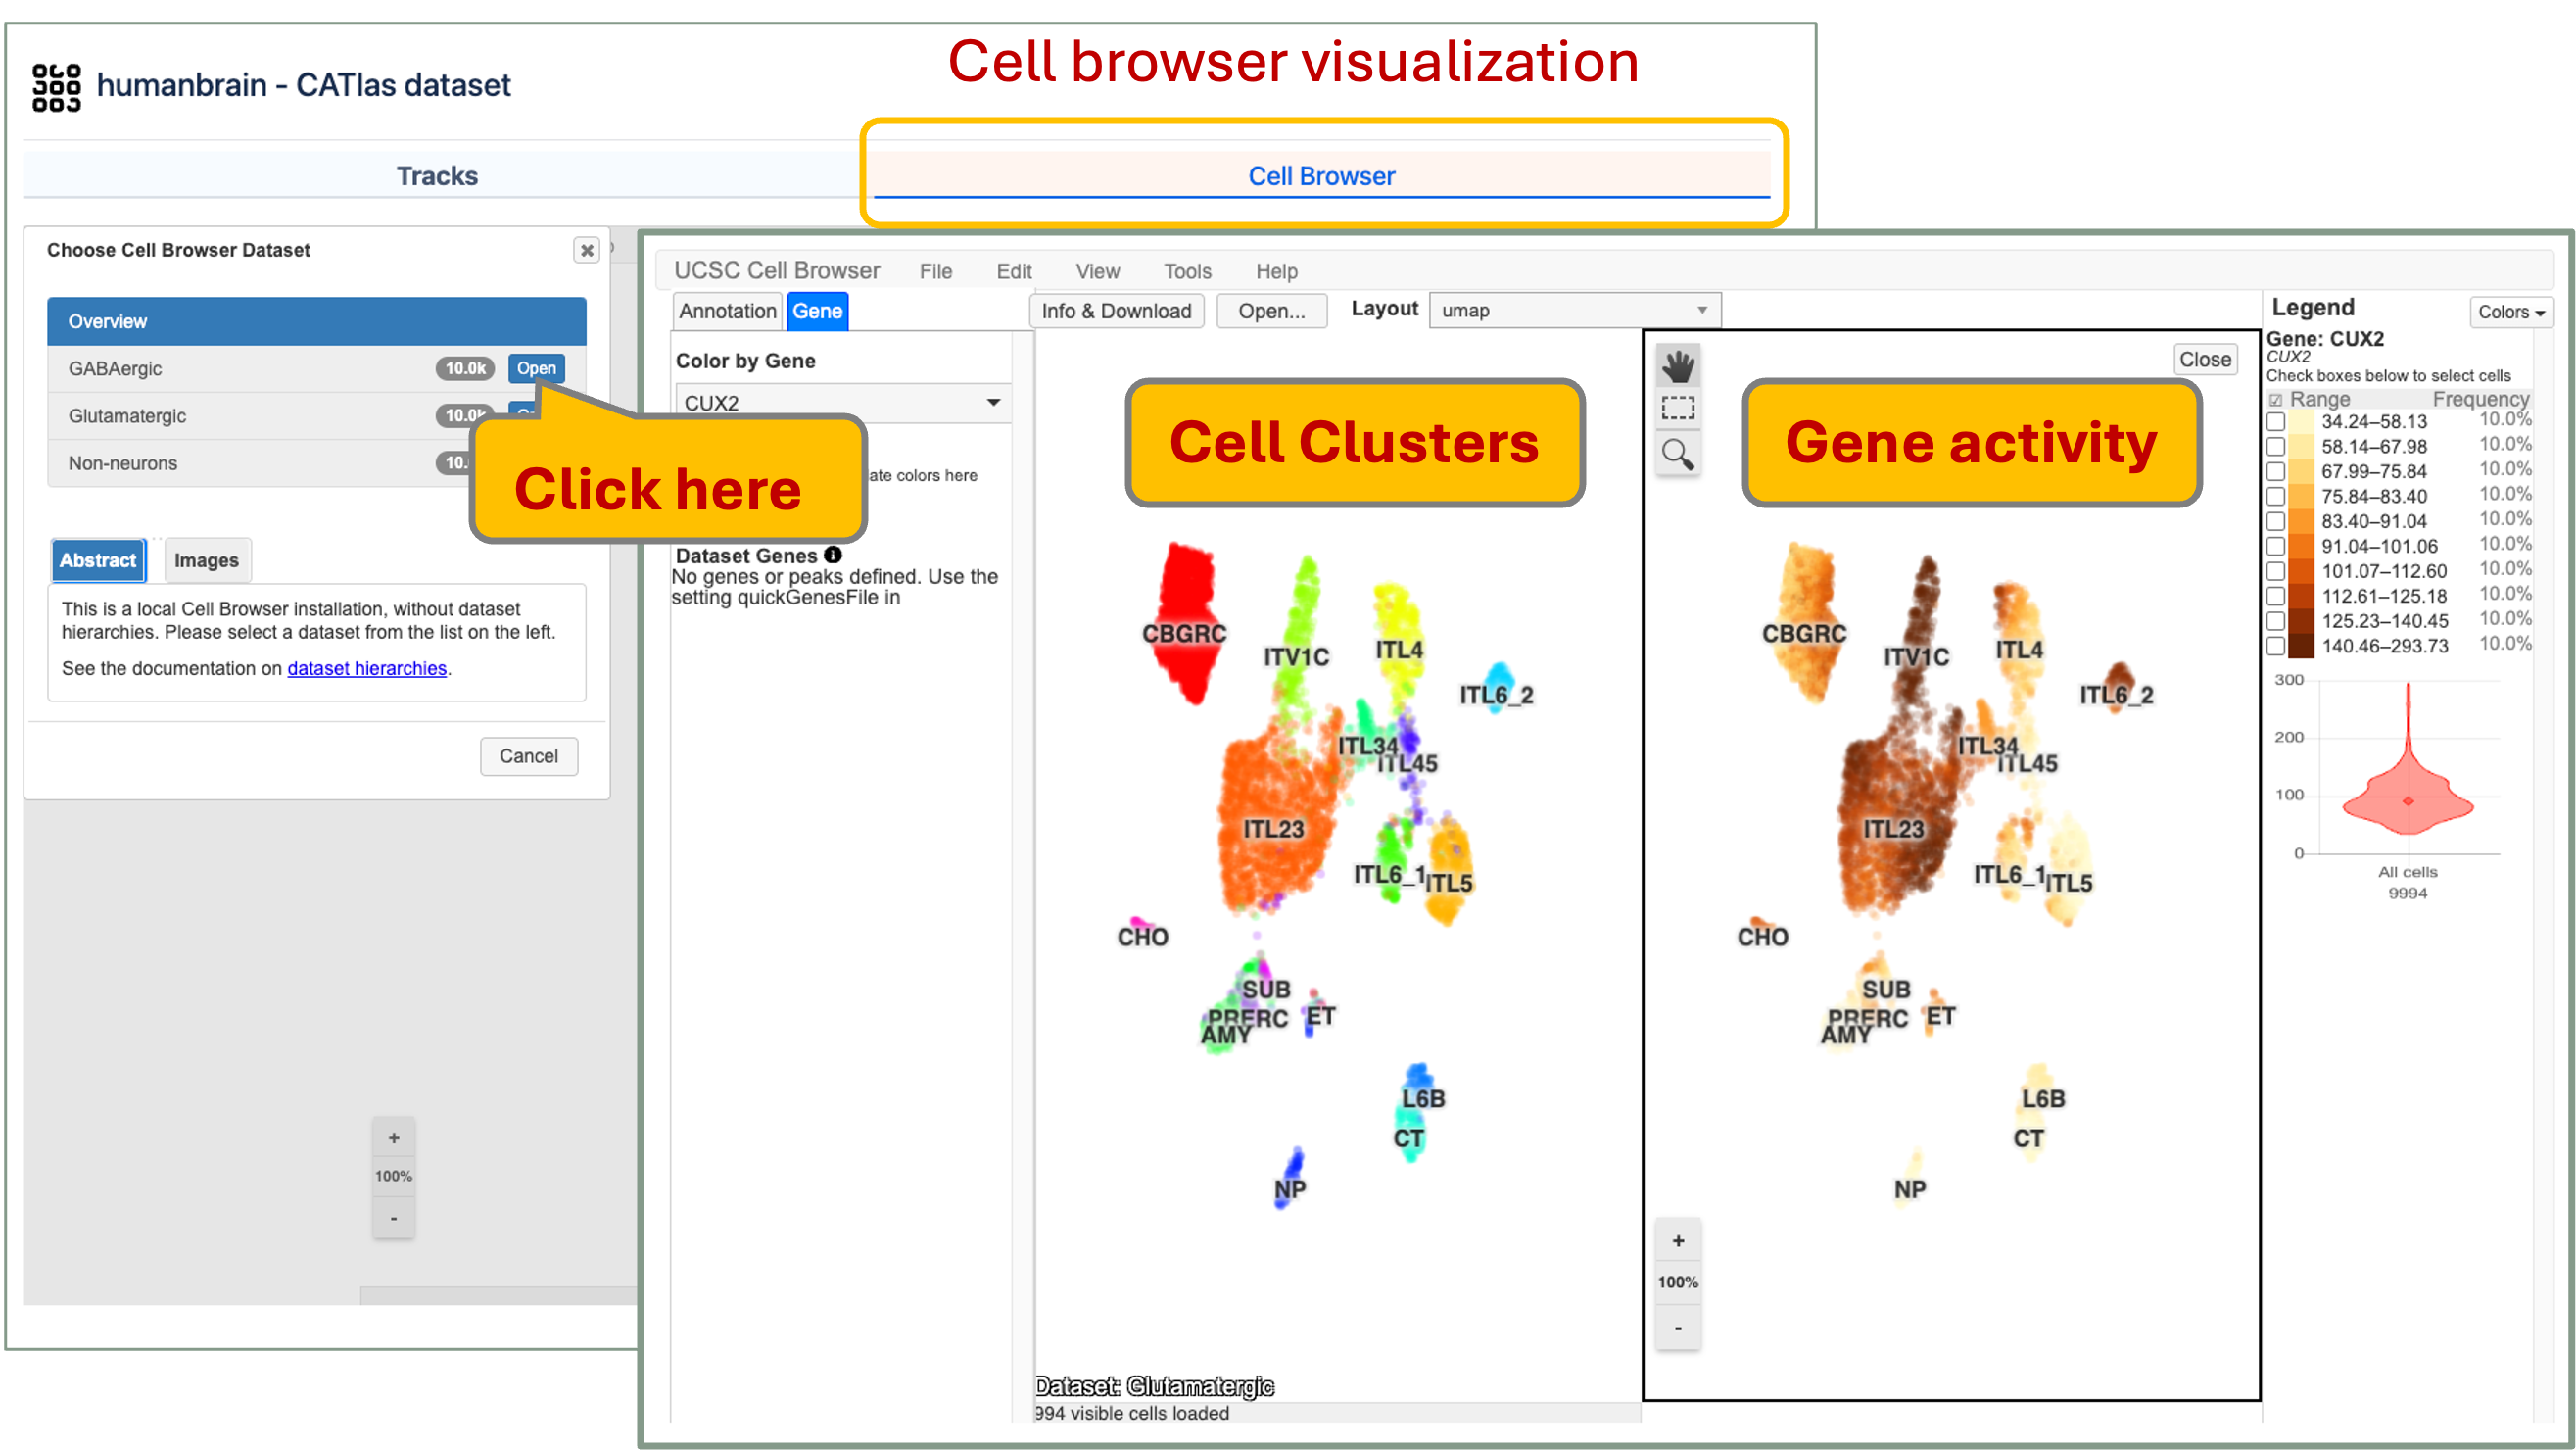
Task: Show the Images tab
Action: click(x=206, y=560)
